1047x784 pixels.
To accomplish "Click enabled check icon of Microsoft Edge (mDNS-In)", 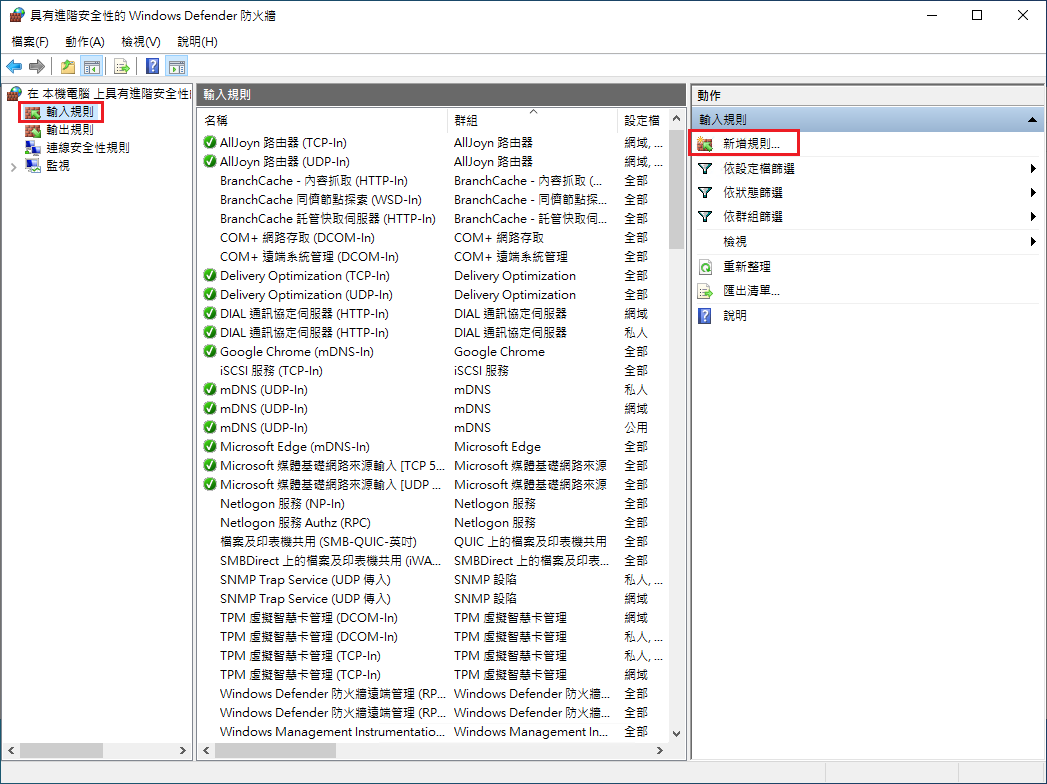I will tap(210, 446).
